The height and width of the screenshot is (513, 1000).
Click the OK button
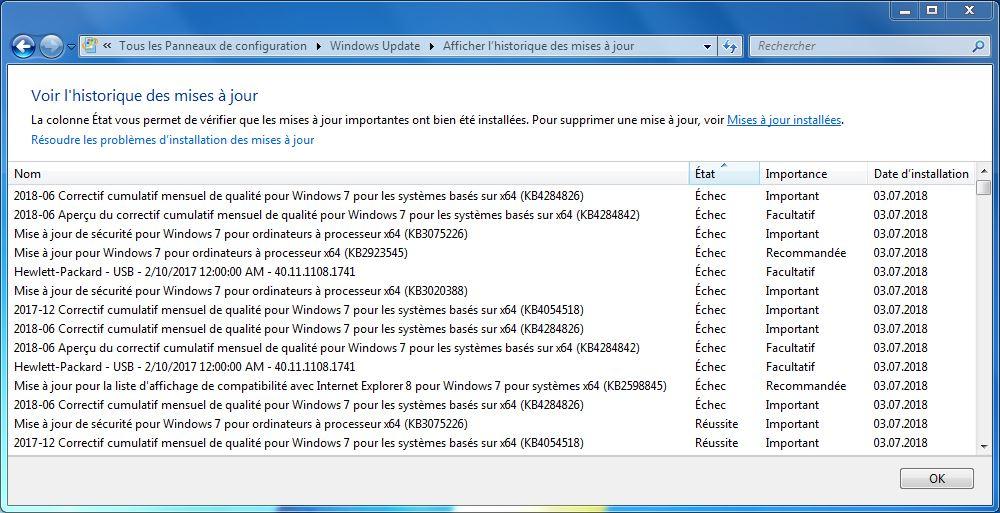937,479
